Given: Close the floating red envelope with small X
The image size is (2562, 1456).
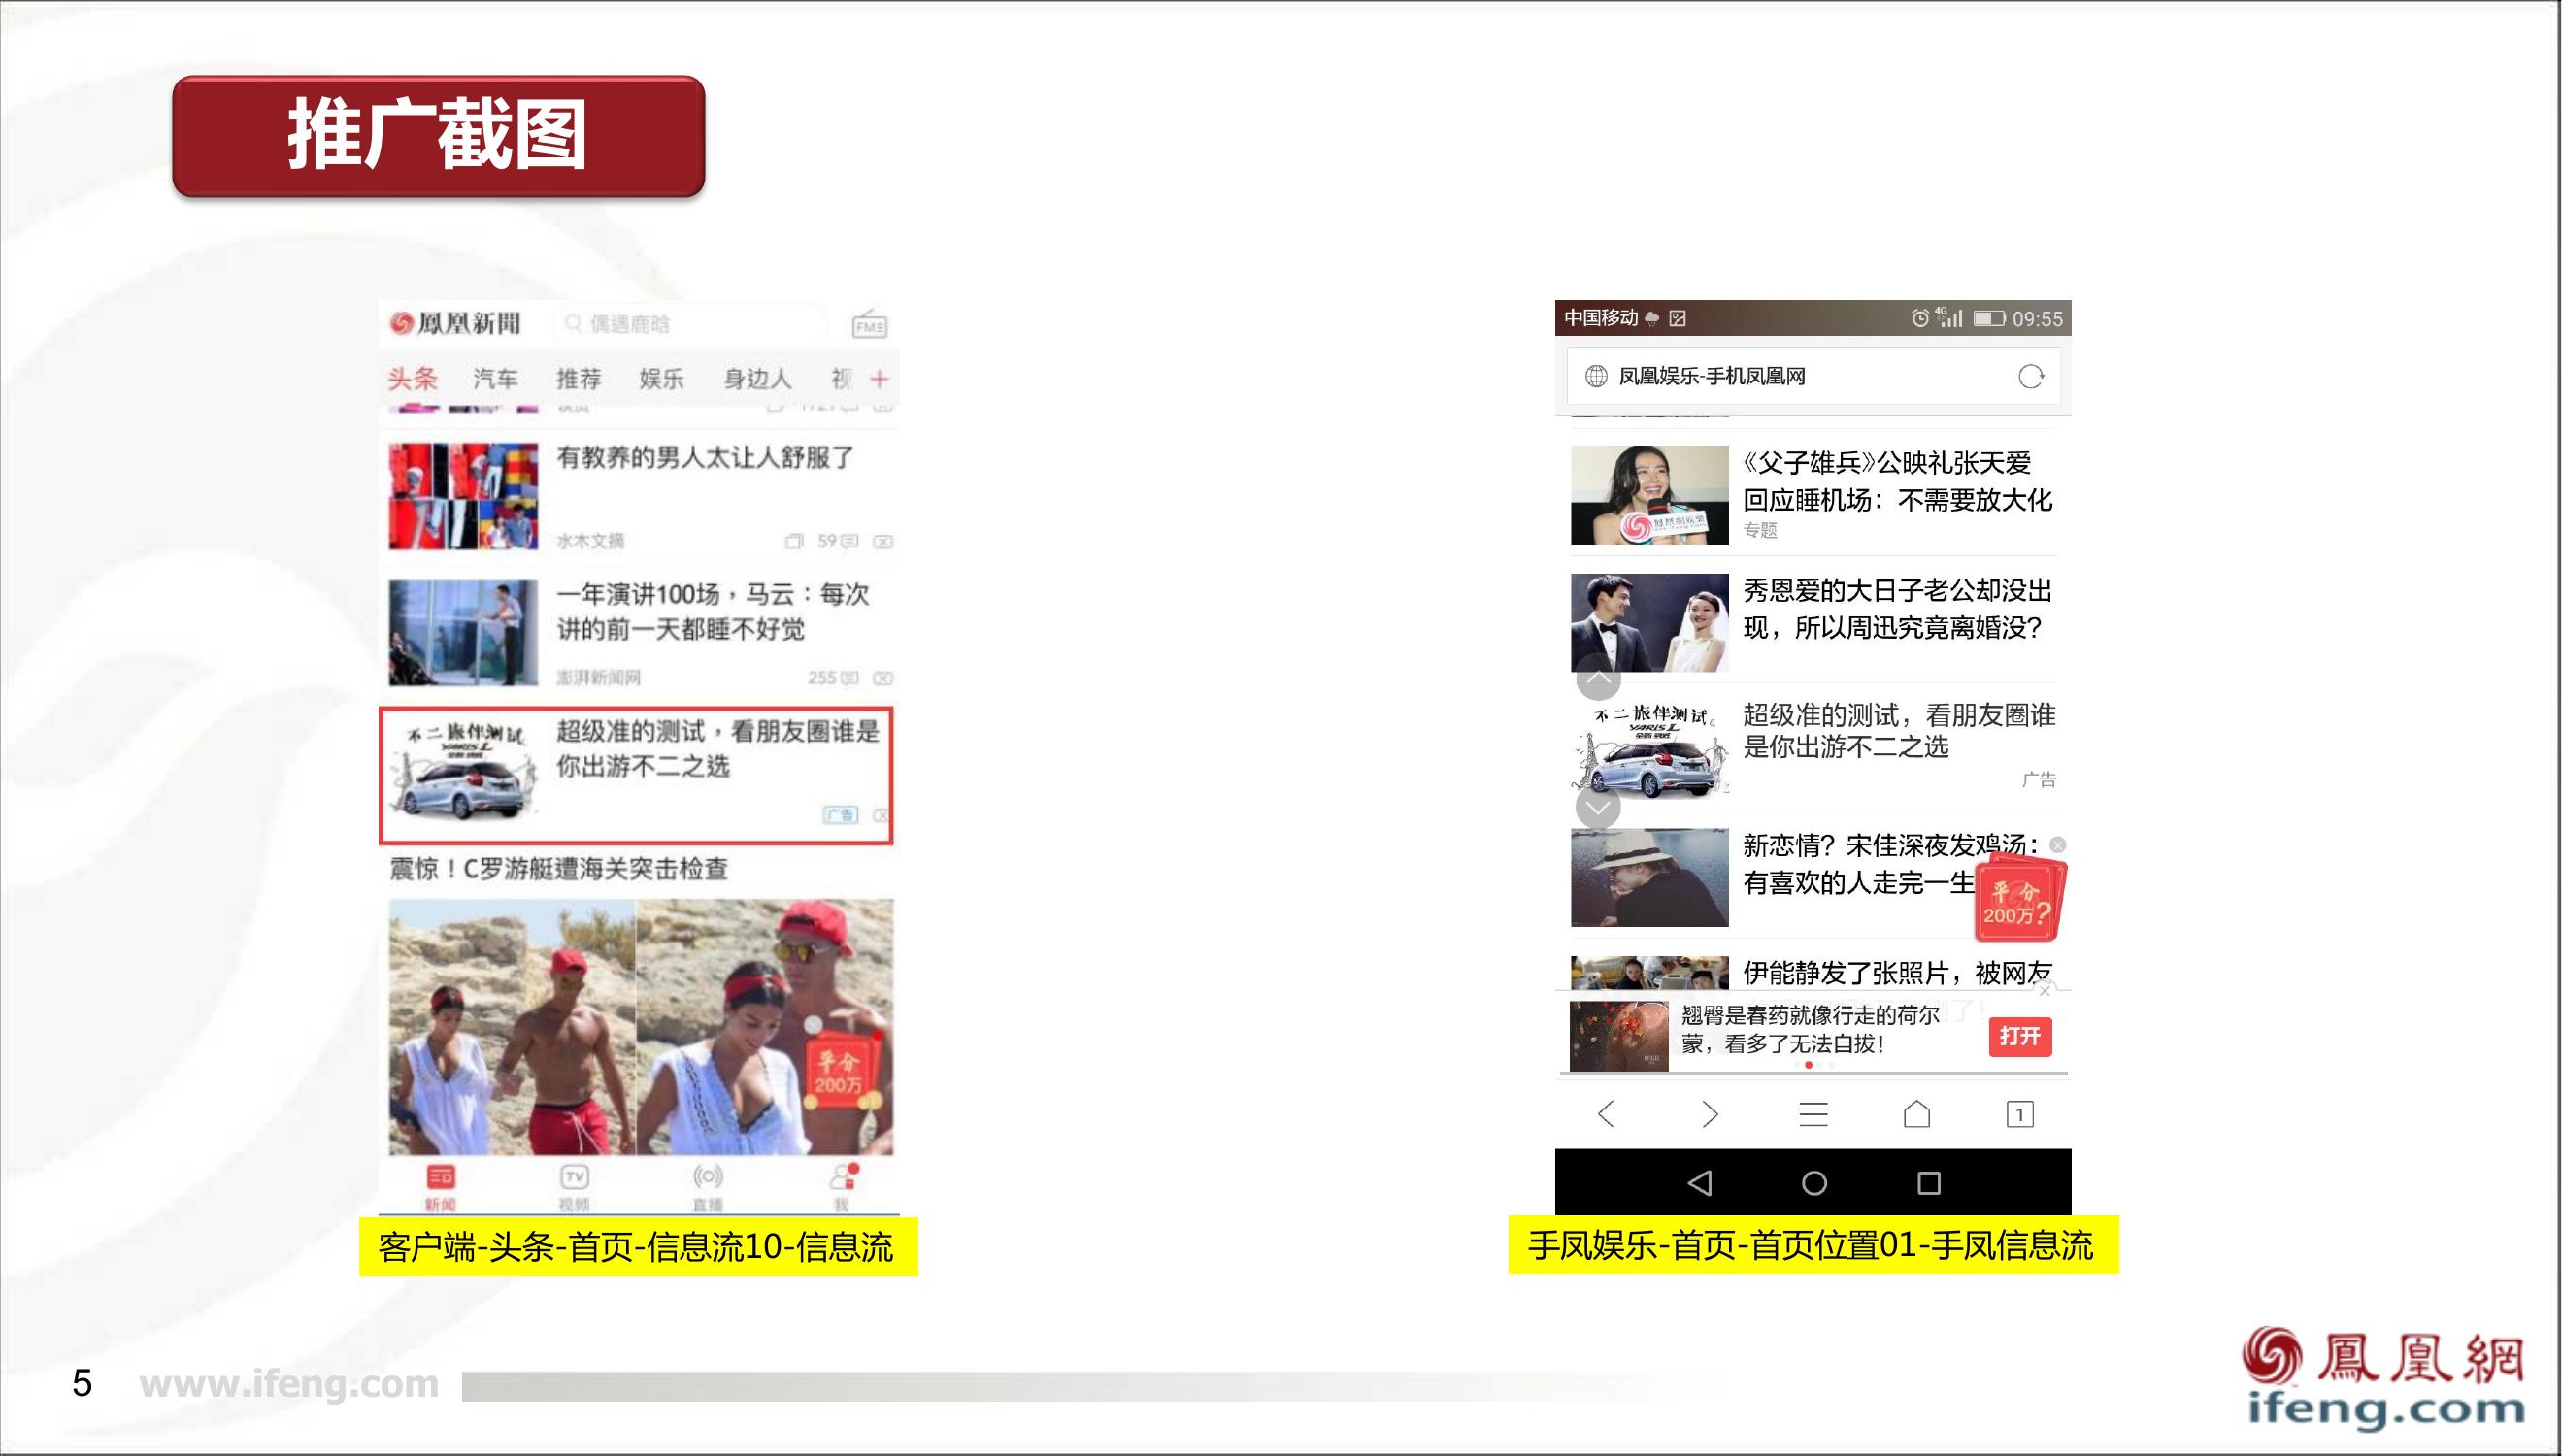Looking at the screenshot, I should (2058, 845).
